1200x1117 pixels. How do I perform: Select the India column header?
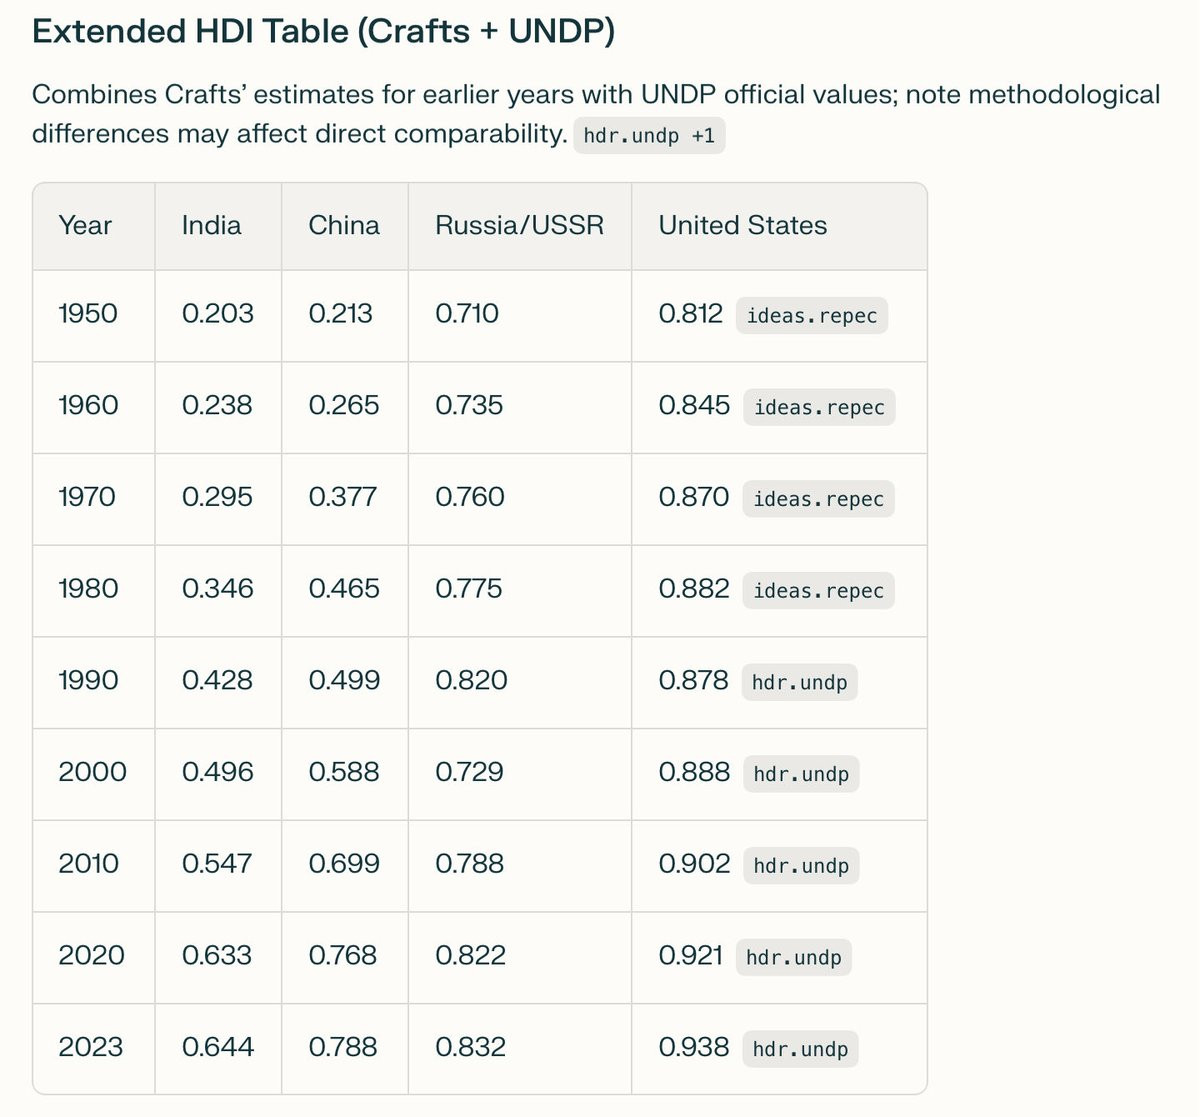211,225
